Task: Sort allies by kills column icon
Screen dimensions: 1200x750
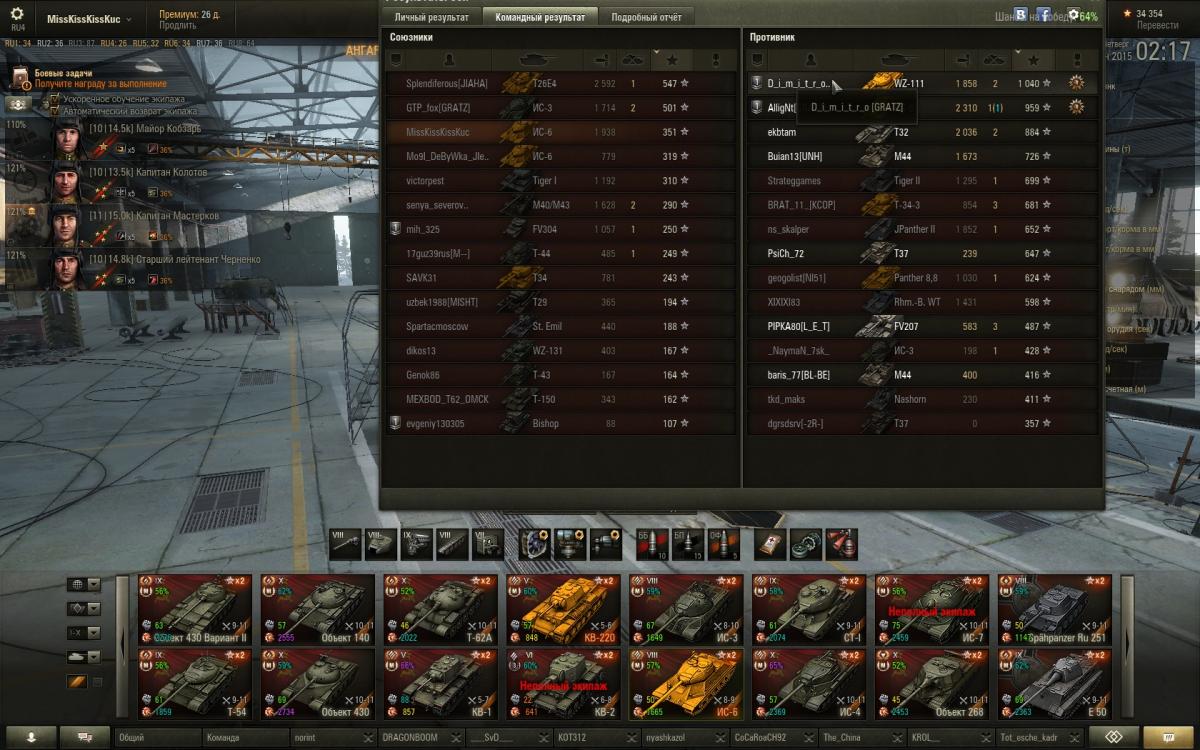Action: coord(633,60)
